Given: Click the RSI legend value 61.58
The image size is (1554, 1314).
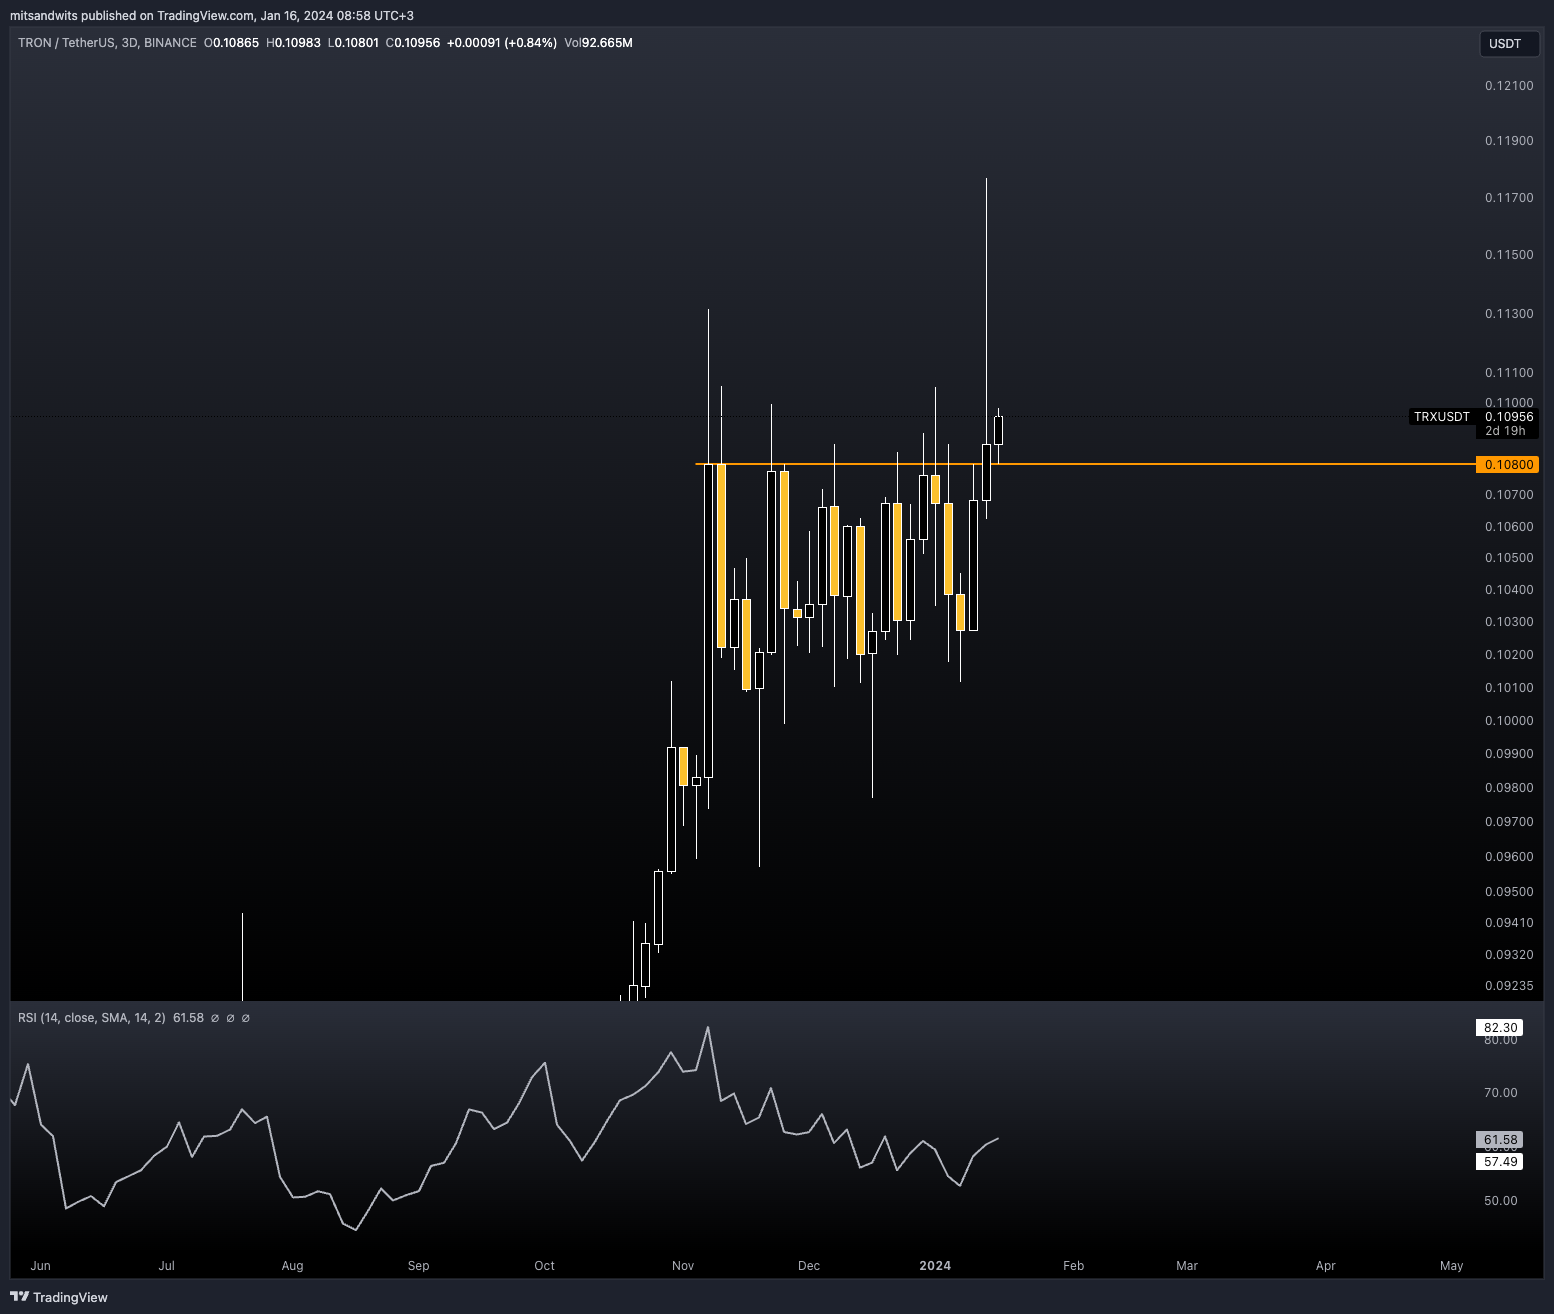Looking at the screenshot, I should tap(188, 1018).
